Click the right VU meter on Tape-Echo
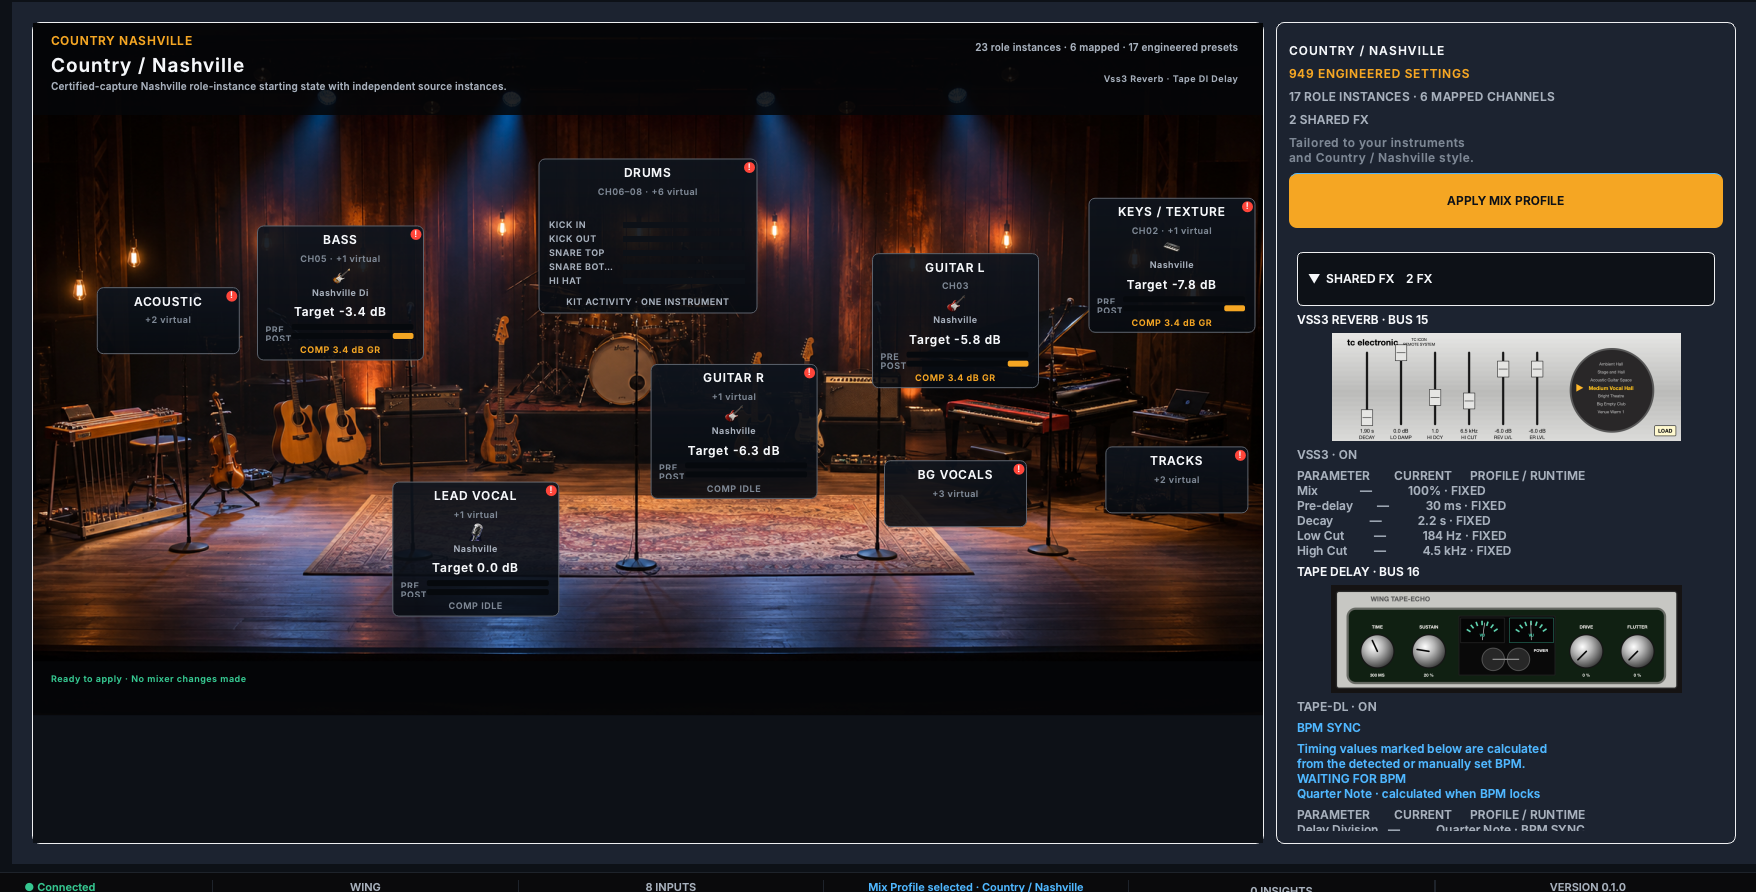The height and width of the screenshot is (892, 1756). click(1531, 630)
